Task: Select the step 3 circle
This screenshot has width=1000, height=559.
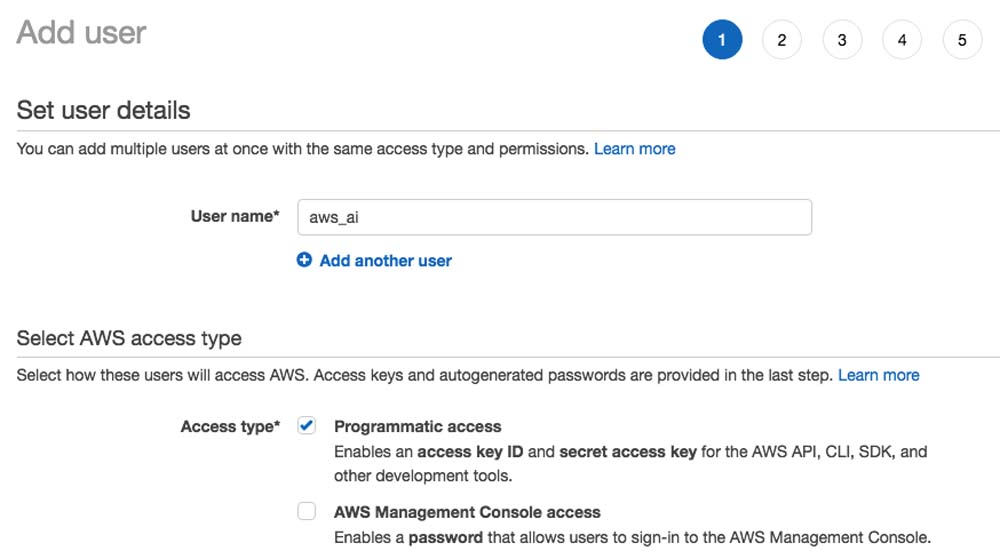Action: point(842,40)
